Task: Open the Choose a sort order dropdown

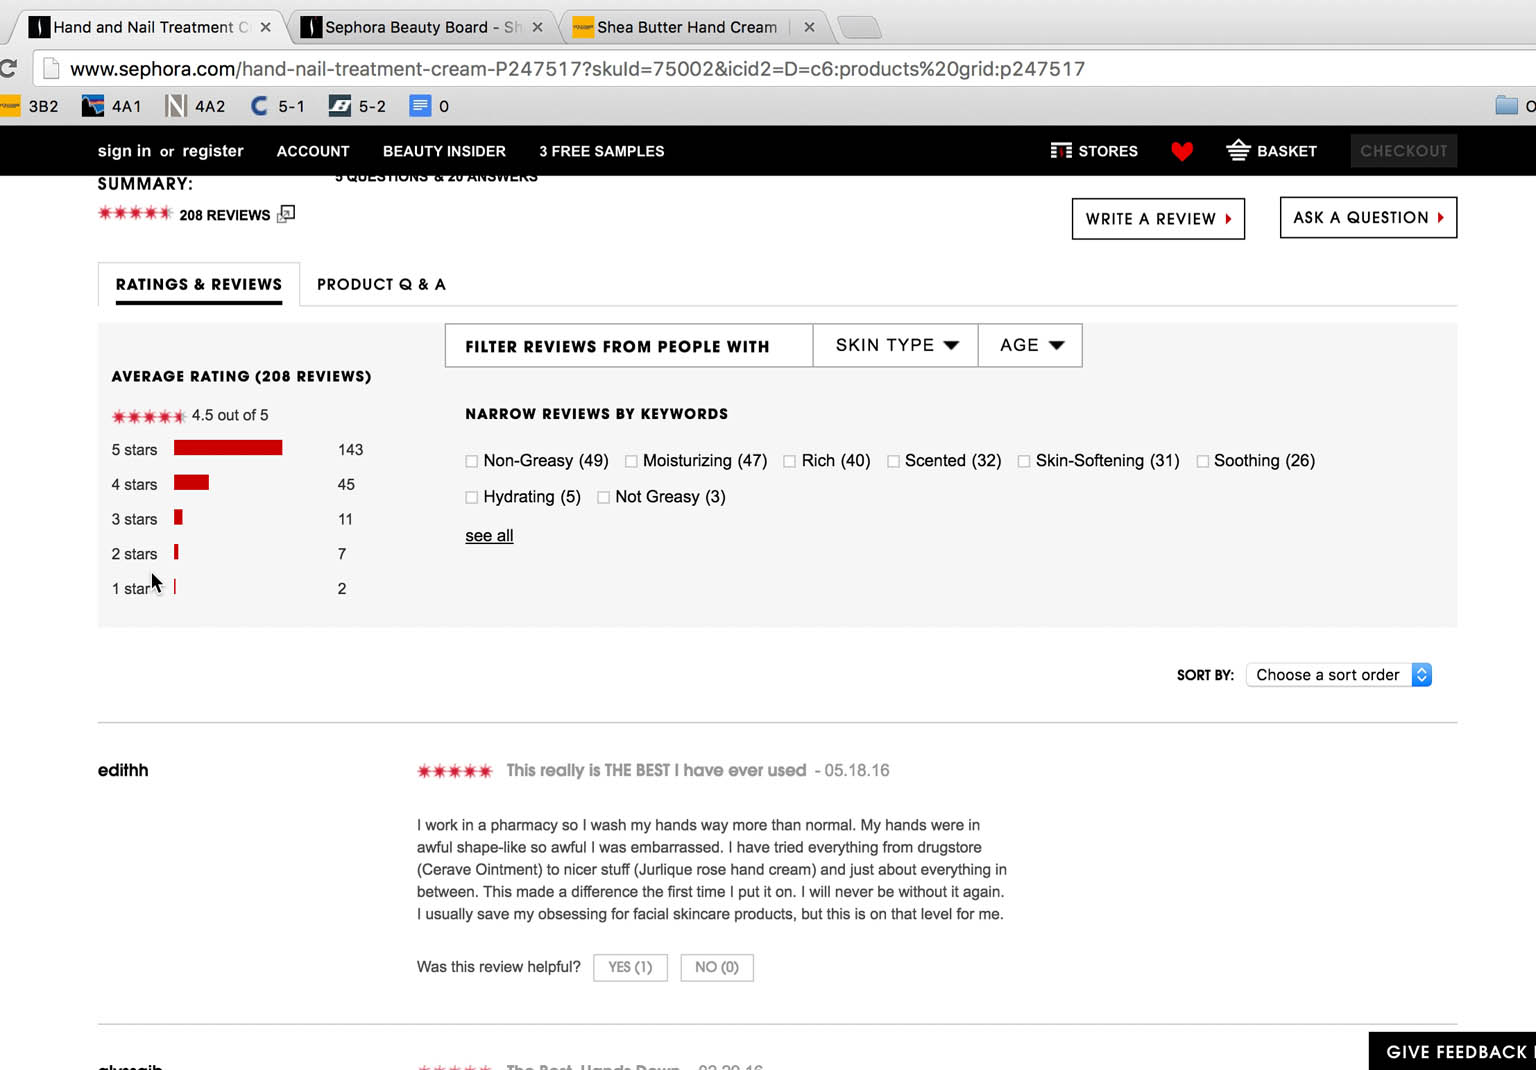Action: pyautogui.click(x=1339, y=675)
